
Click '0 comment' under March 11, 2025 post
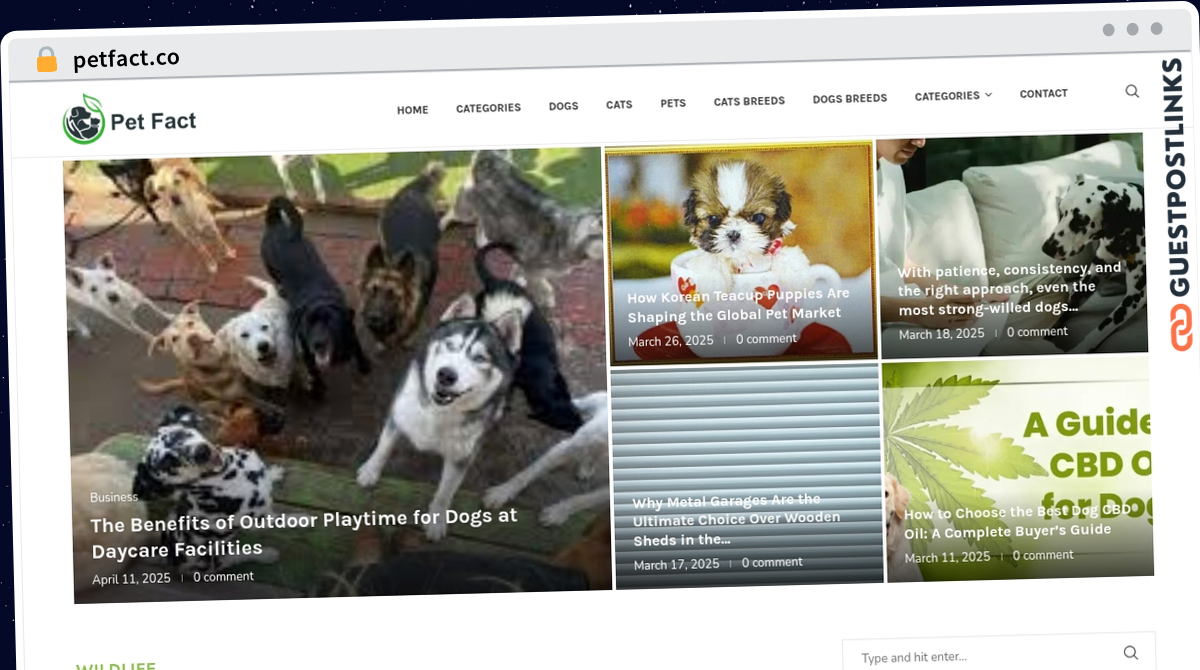point(1043,555)
